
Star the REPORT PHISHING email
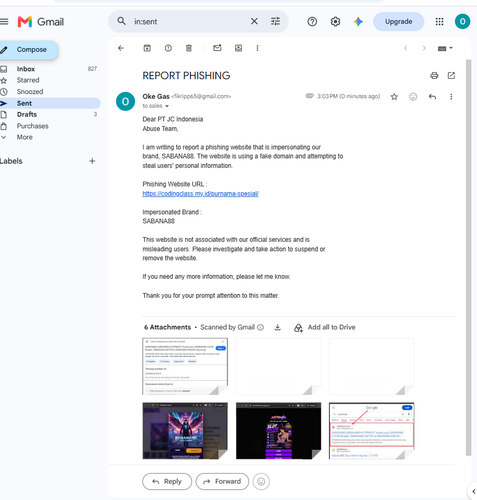pyautogui.click(x=394, y=97)
